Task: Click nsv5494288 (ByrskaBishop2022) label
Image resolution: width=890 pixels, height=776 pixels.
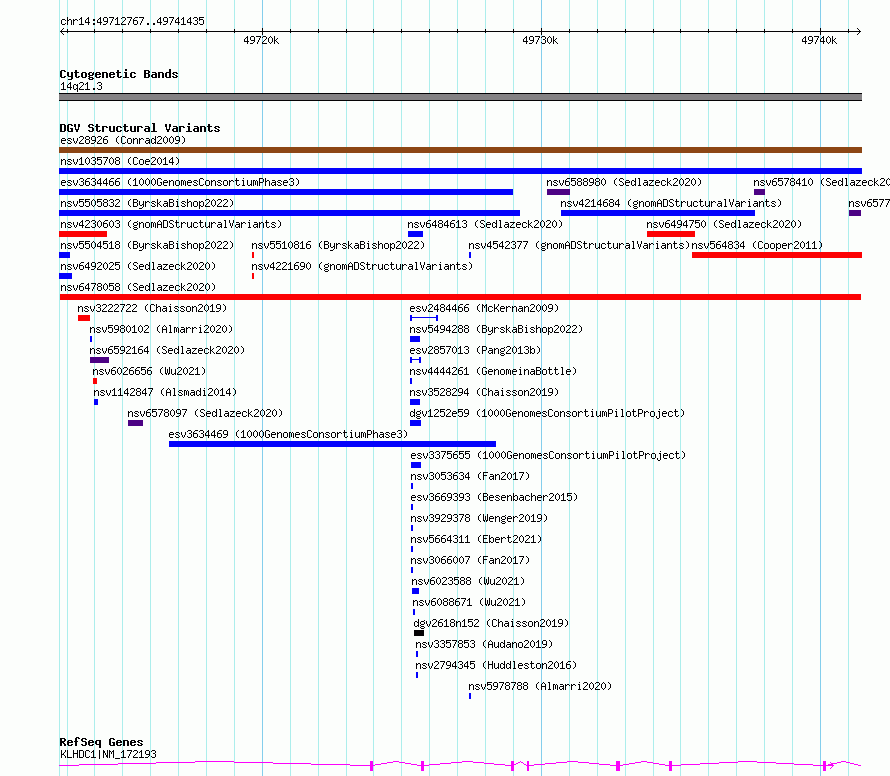Action: pos(496,329)
